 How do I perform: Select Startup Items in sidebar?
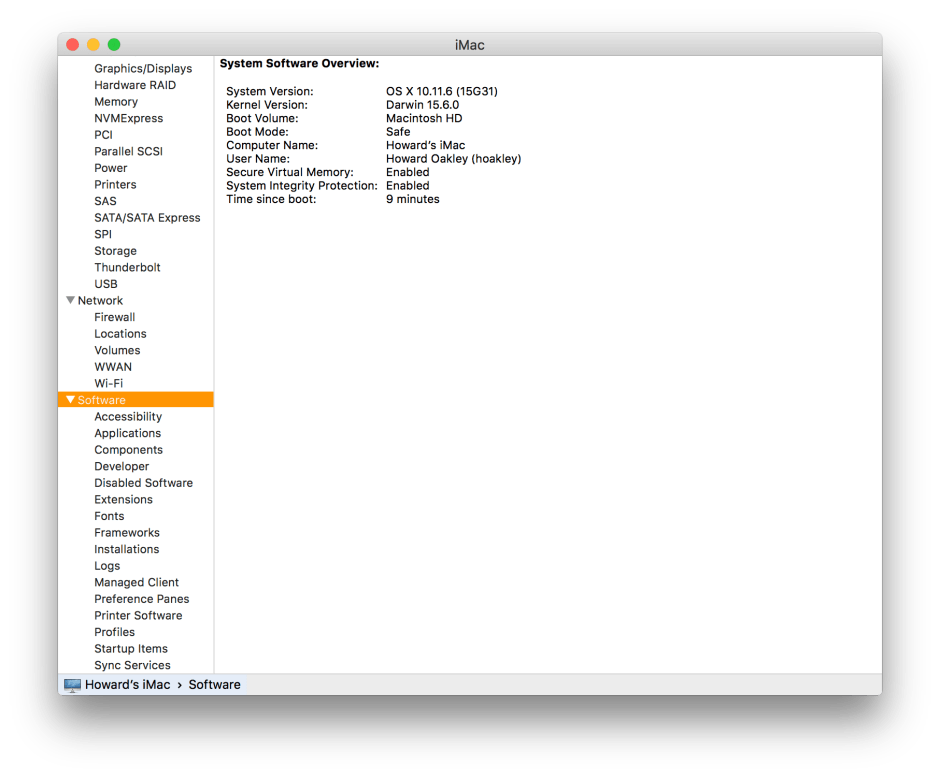tap(130, 649)
